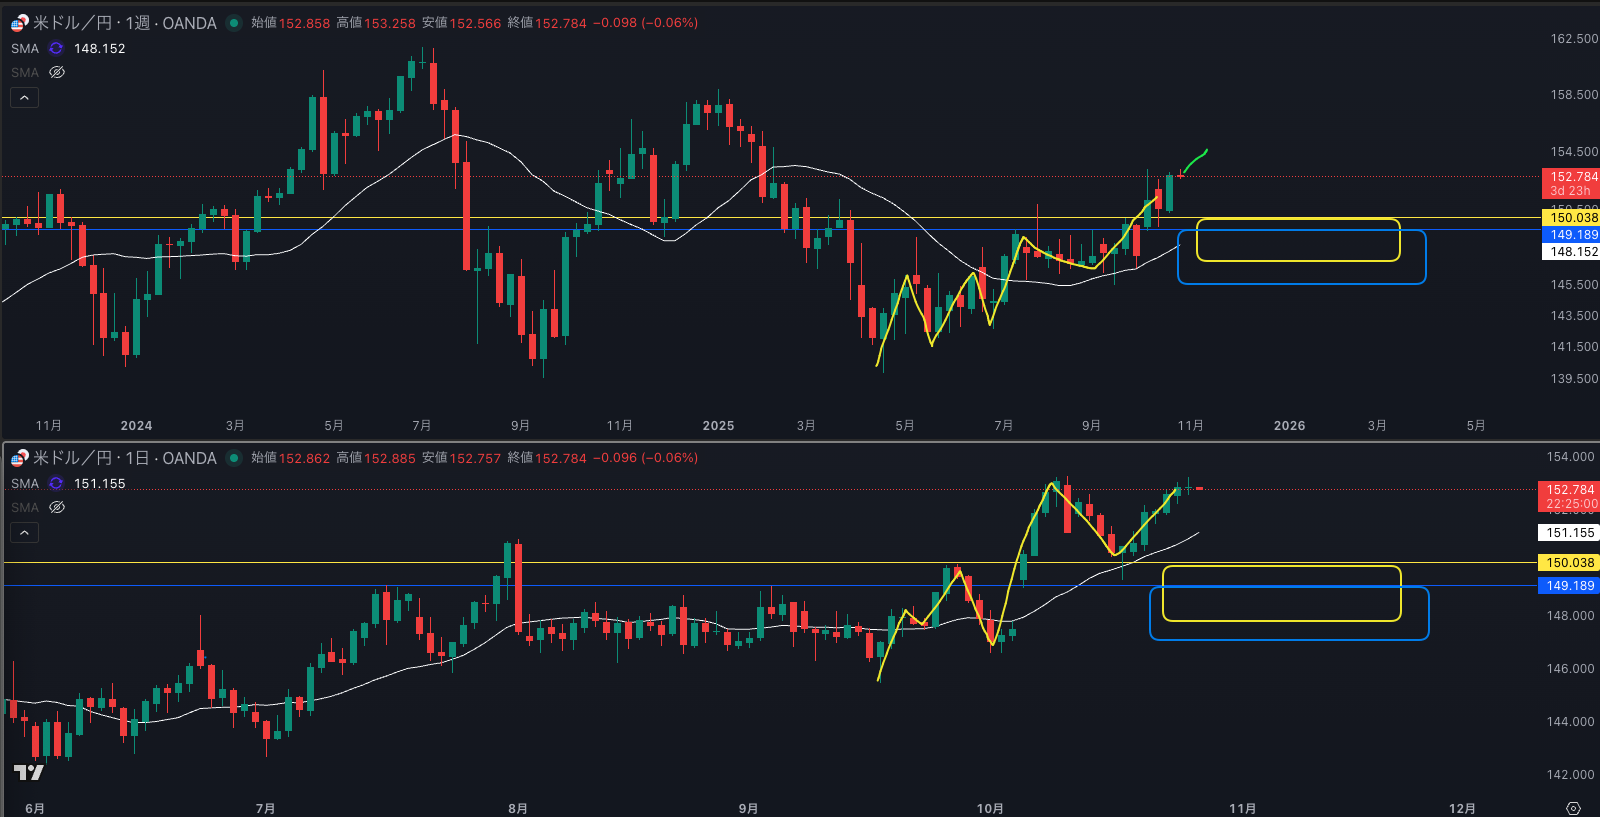
Task: Select the green arrow drawing on weekly chart
Action: pyautogui.click(x=1195, y=158)
